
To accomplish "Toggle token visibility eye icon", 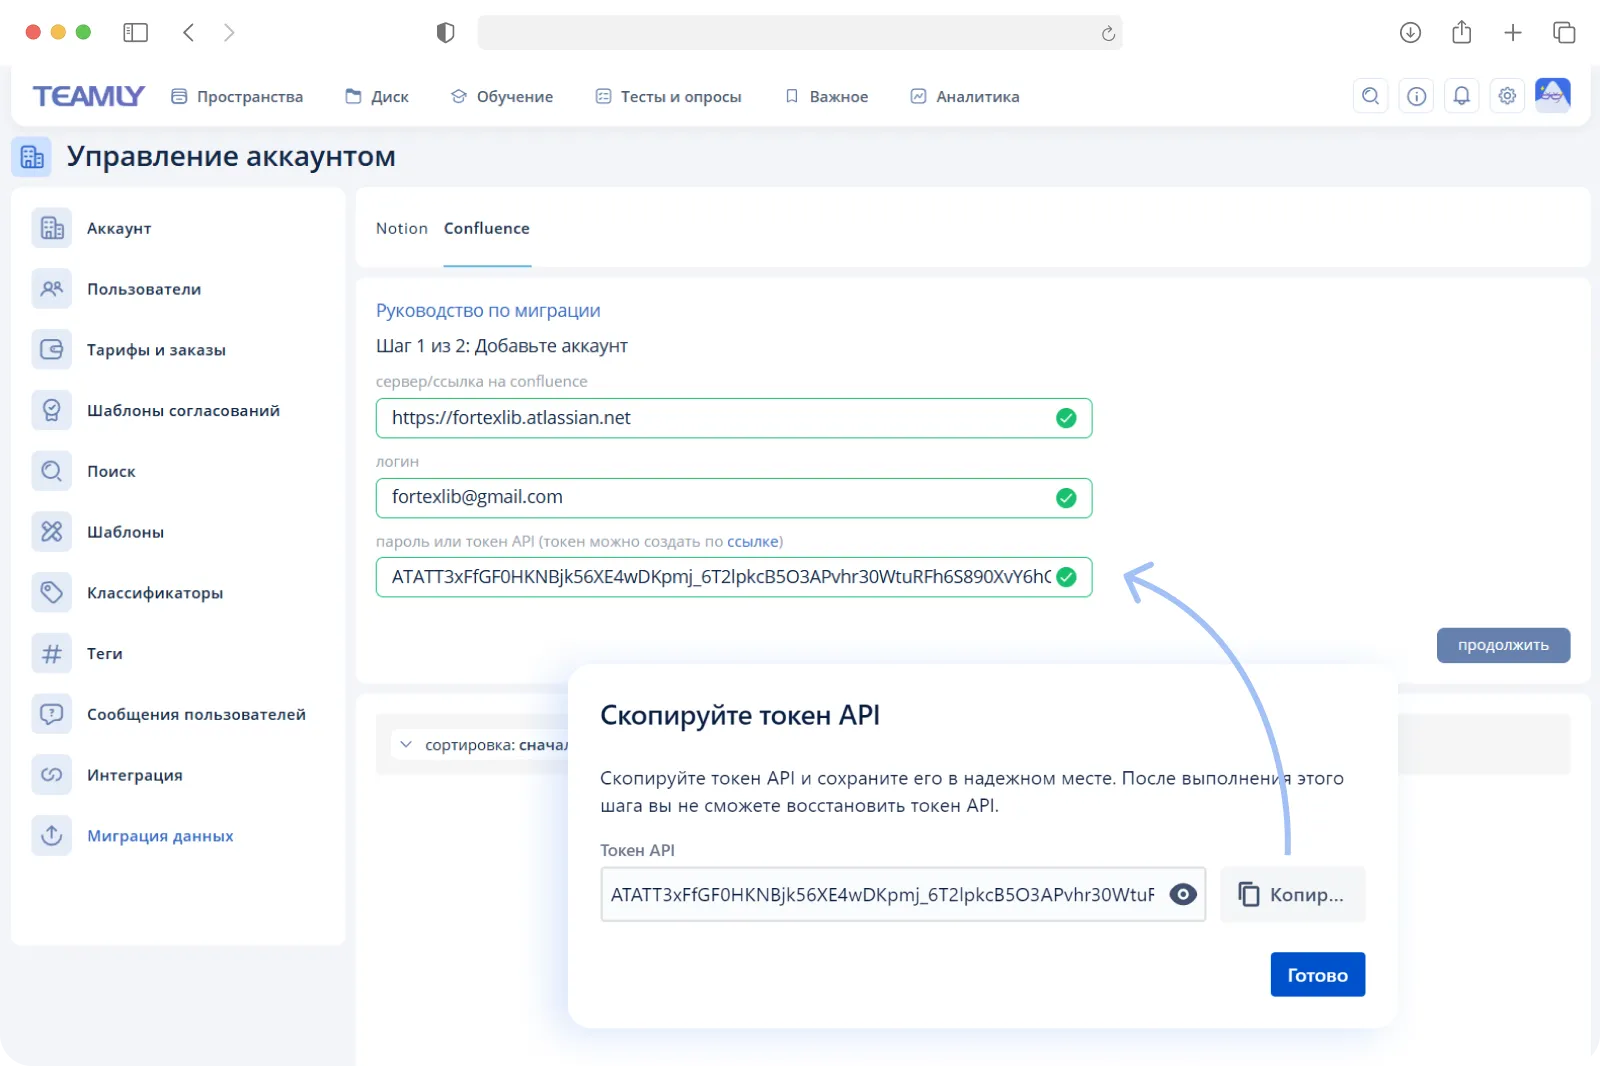I will click(1183, 894).
